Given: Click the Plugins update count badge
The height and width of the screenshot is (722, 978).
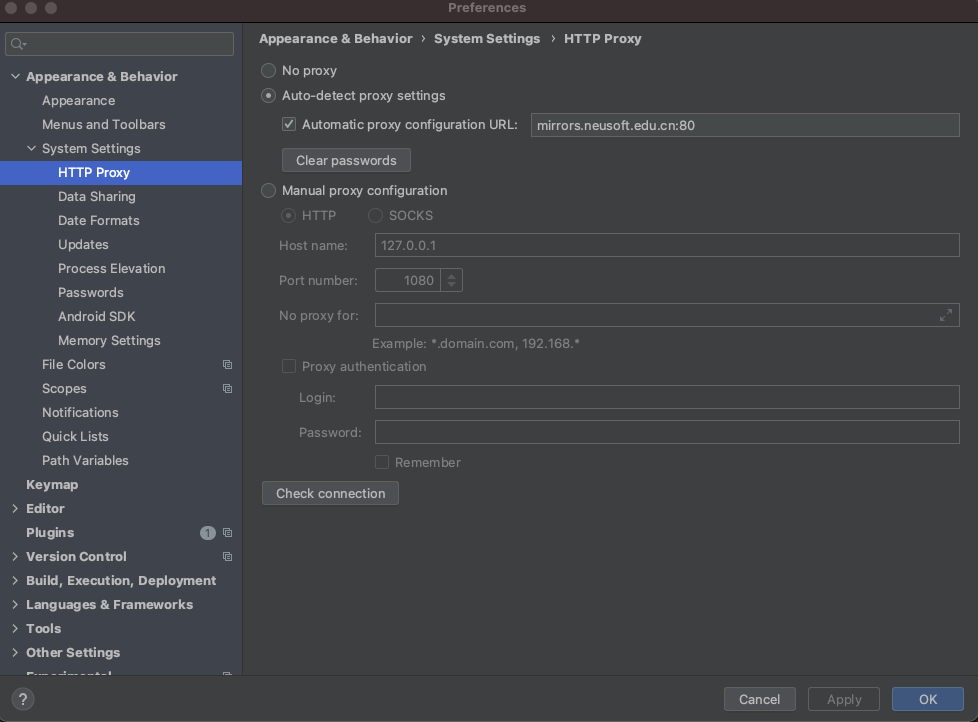Looking at the screenshot, I should click(x=207, y=532).
